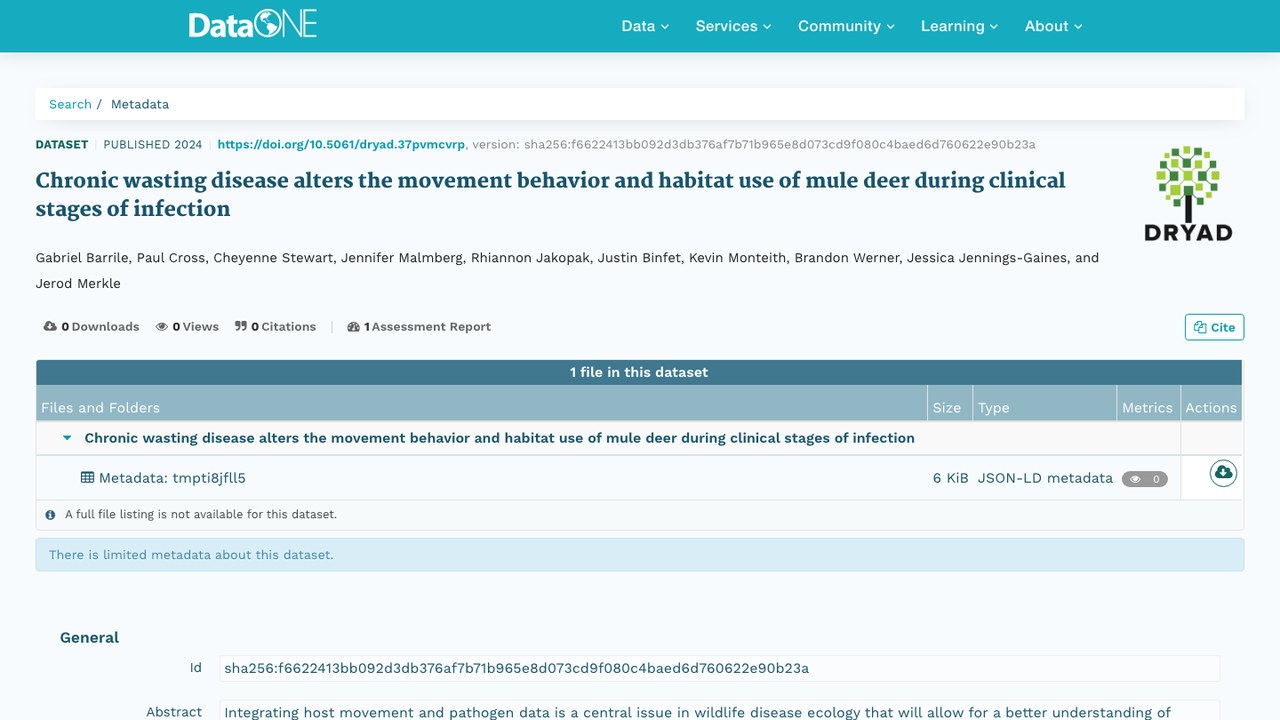Click the JSON-LD metadata type cell

coord(1045,478)
